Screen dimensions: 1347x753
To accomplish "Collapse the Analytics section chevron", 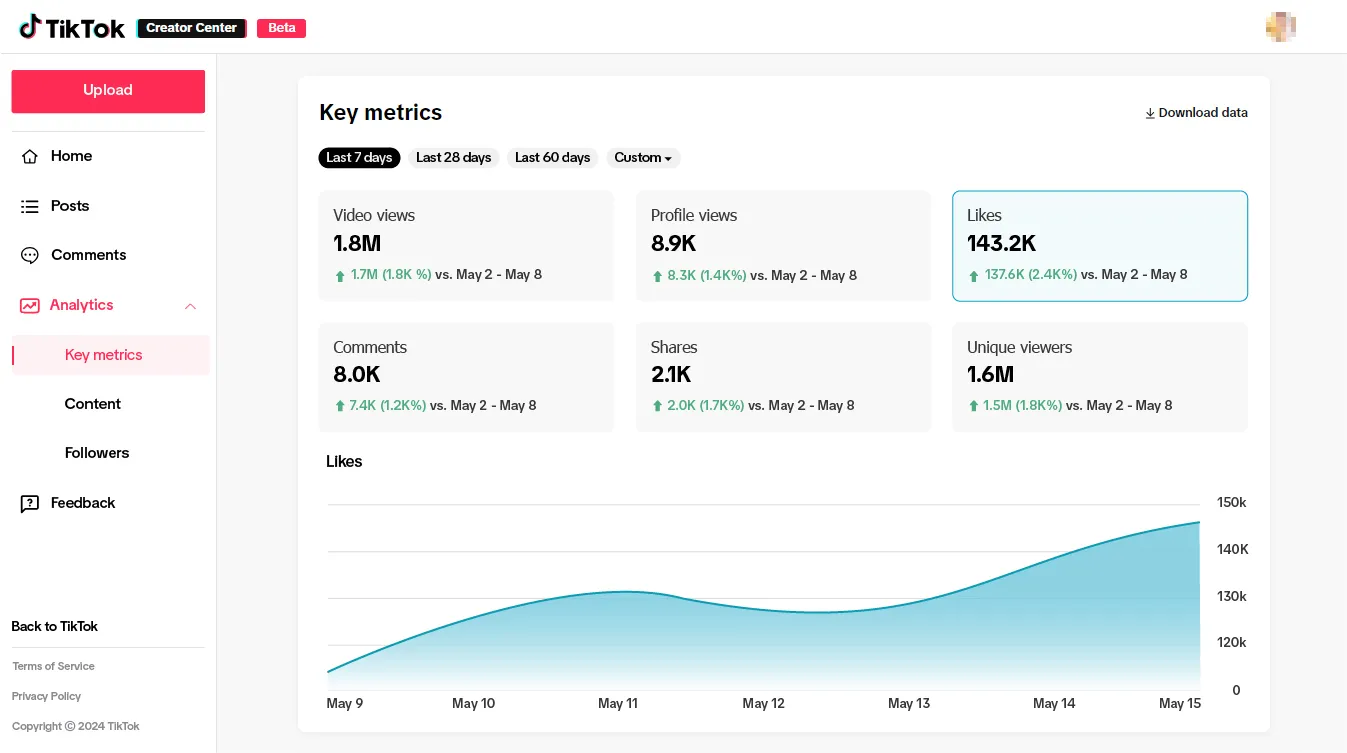I will coord(190,306).
